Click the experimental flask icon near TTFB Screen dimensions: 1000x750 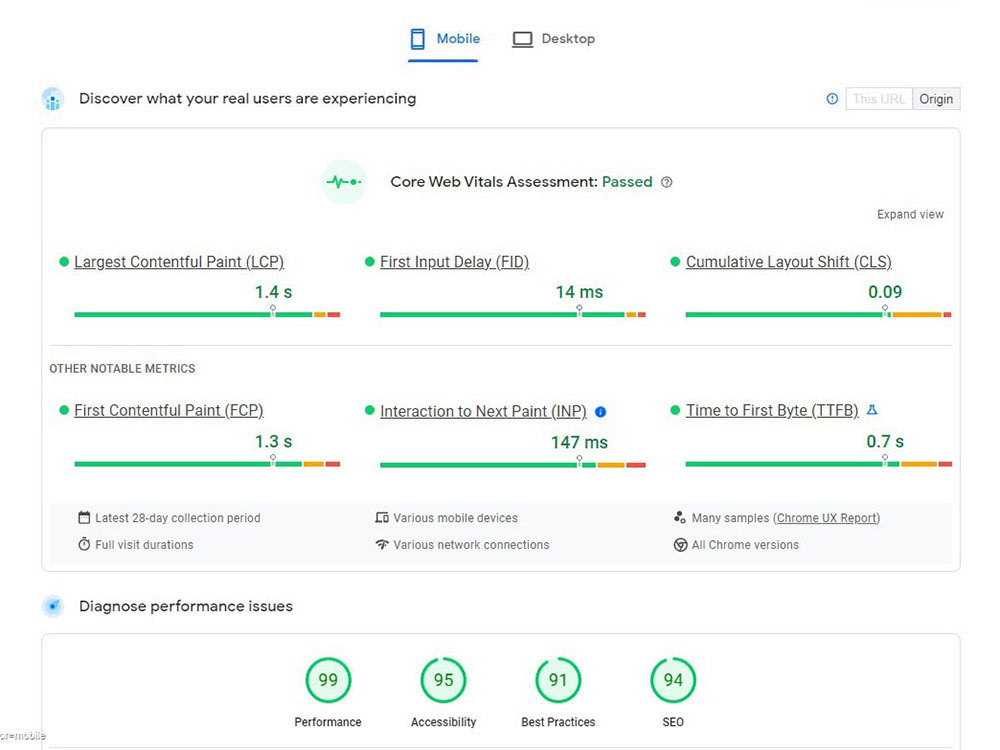(872, 410)
